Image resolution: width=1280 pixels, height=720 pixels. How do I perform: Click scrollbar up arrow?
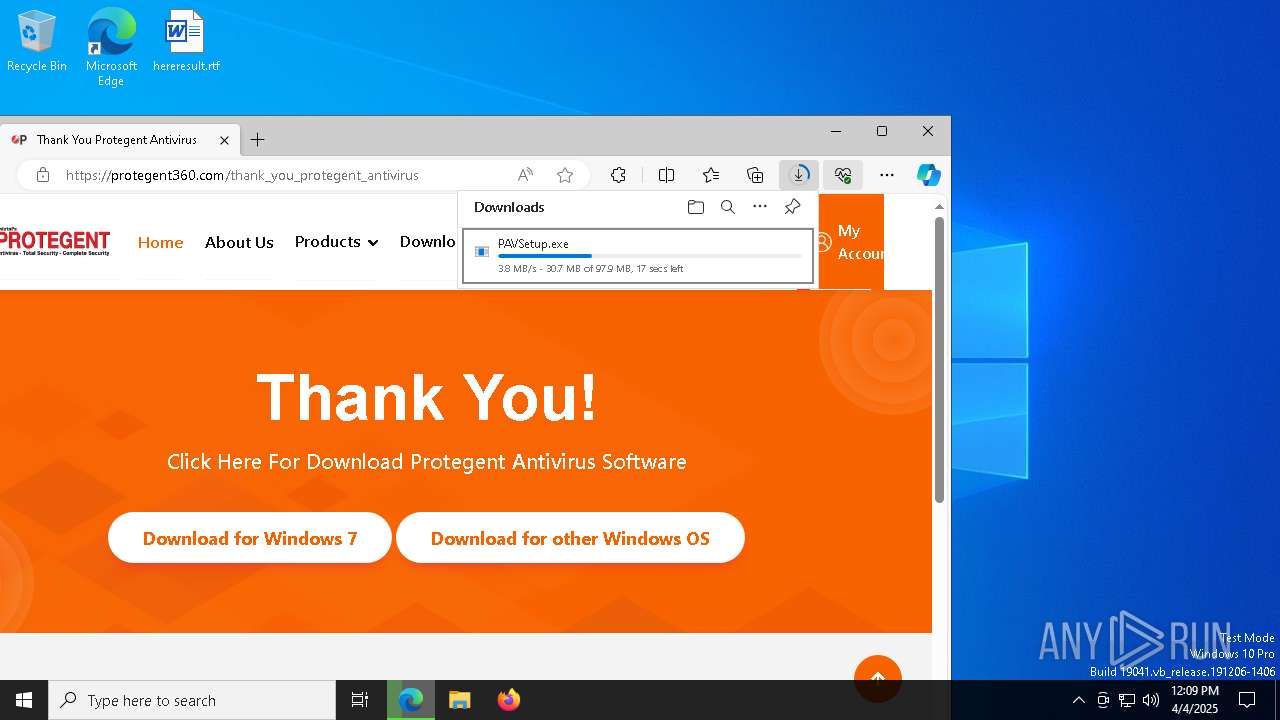[x=939, y=207]
